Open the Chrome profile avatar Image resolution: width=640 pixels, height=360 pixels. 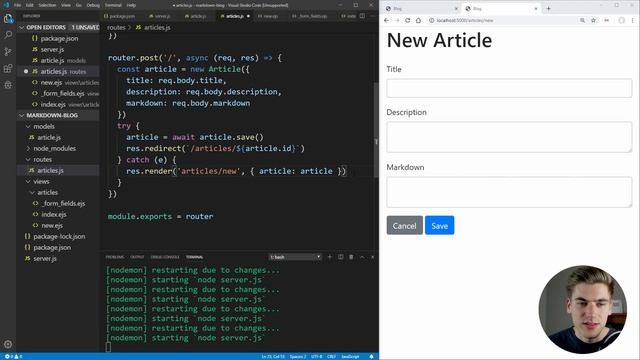(621, 20)
